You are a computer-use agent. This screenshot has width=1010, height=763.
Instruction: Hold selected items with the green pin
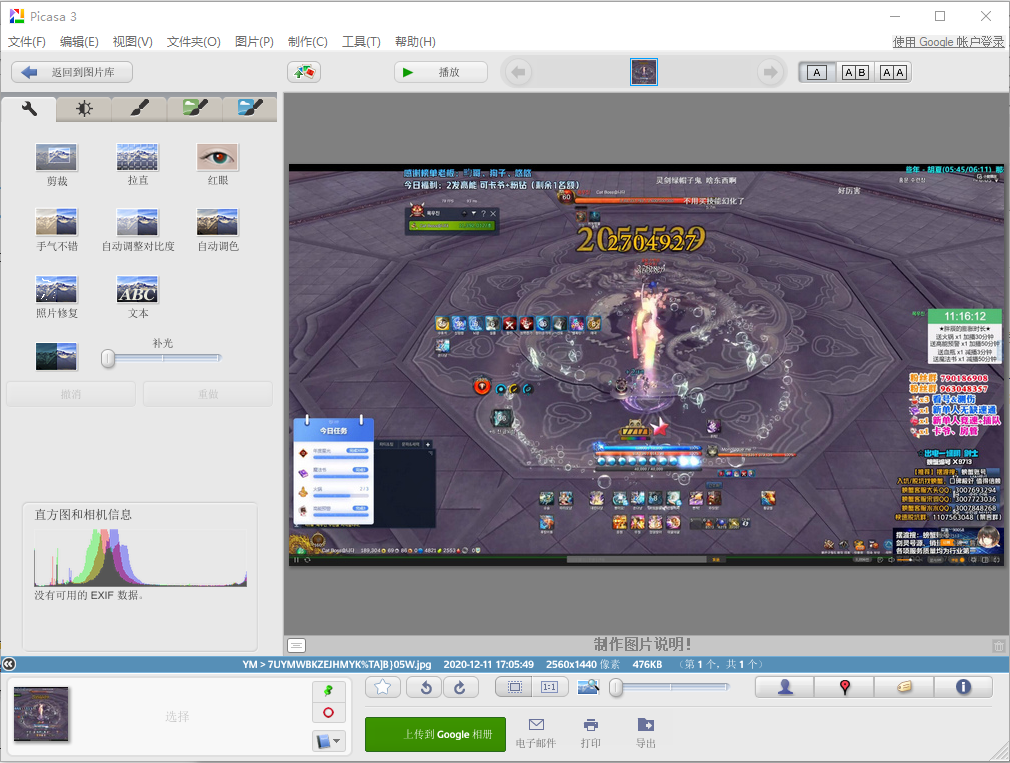coord(329,692)
